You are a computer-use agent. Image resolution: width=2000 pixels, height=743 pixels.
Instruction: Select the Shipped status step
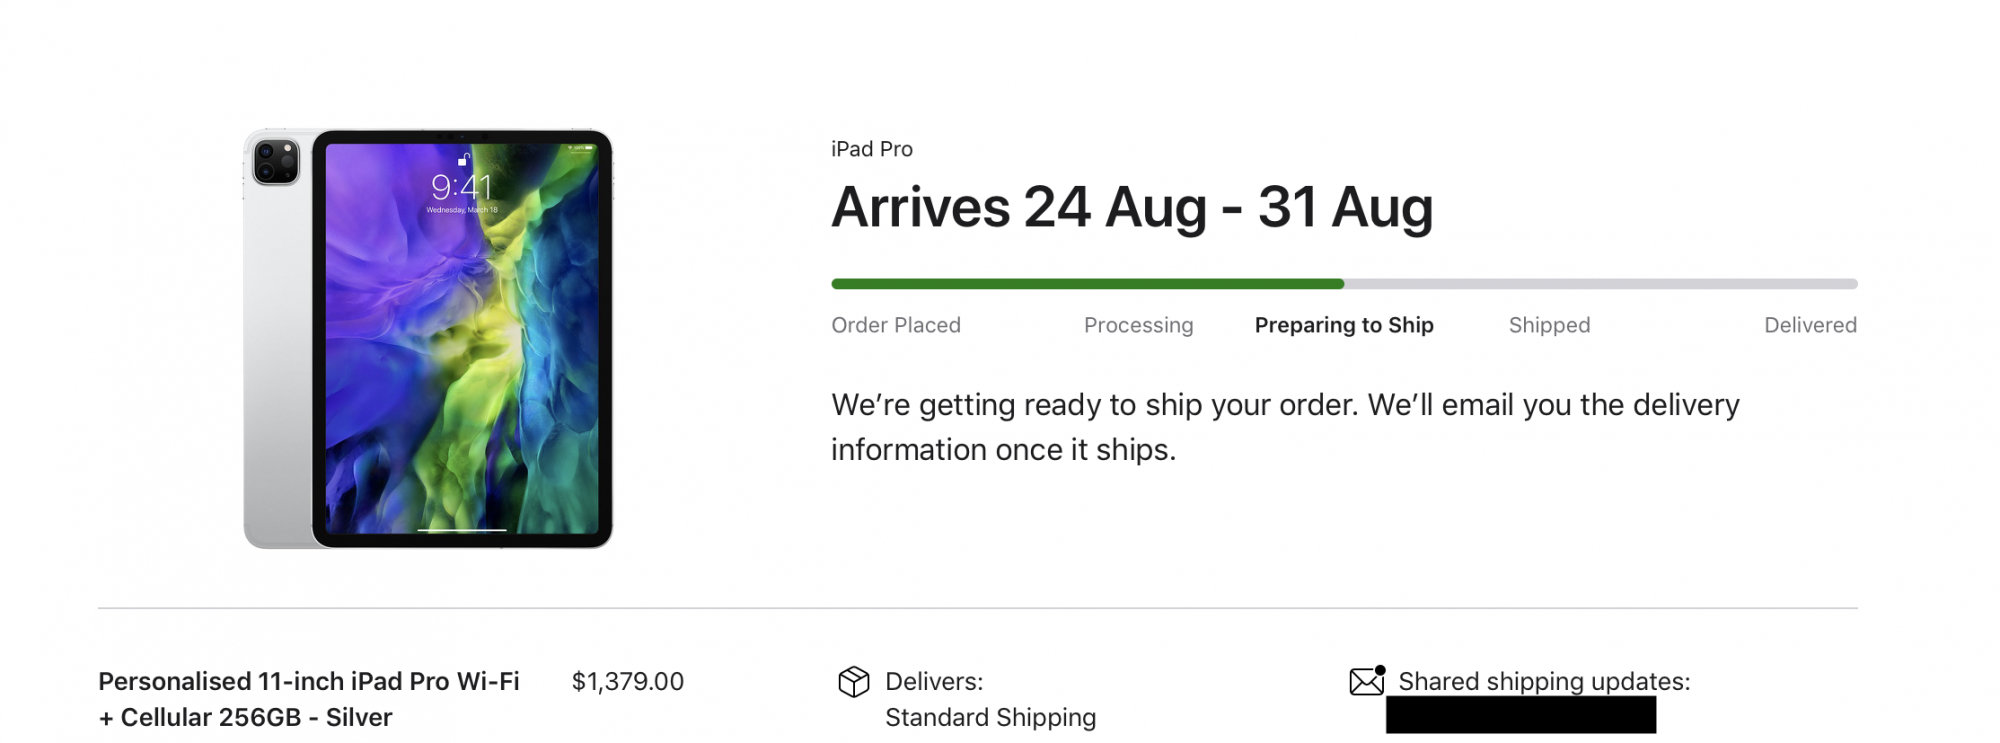[1549, 325]
